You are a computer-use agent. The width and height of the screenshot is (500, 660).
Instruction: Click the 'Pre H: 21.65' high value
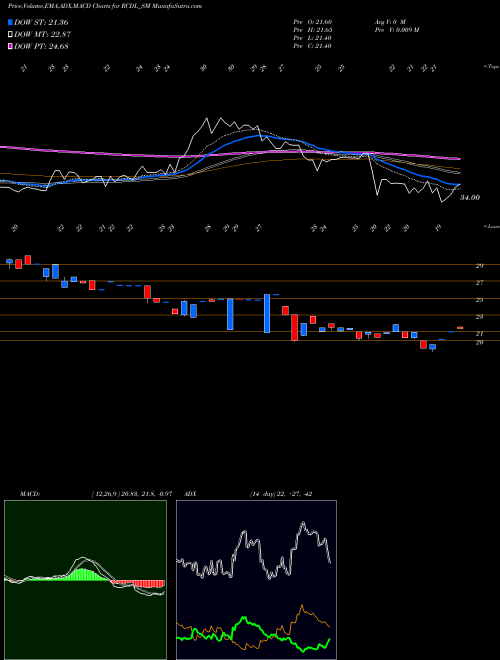[x=313, y=30]
